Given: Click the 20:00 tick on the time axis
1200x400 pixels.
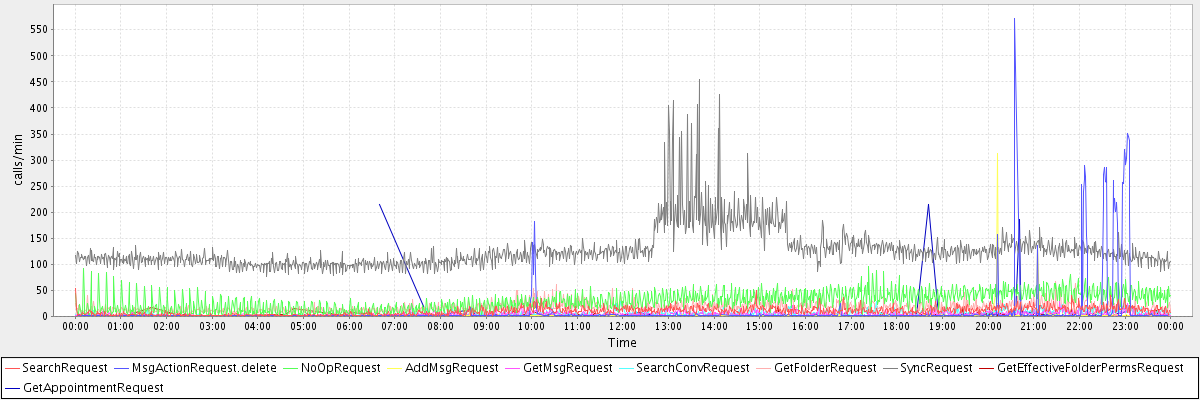Looking at the screenshot, I should coord(987,326).
